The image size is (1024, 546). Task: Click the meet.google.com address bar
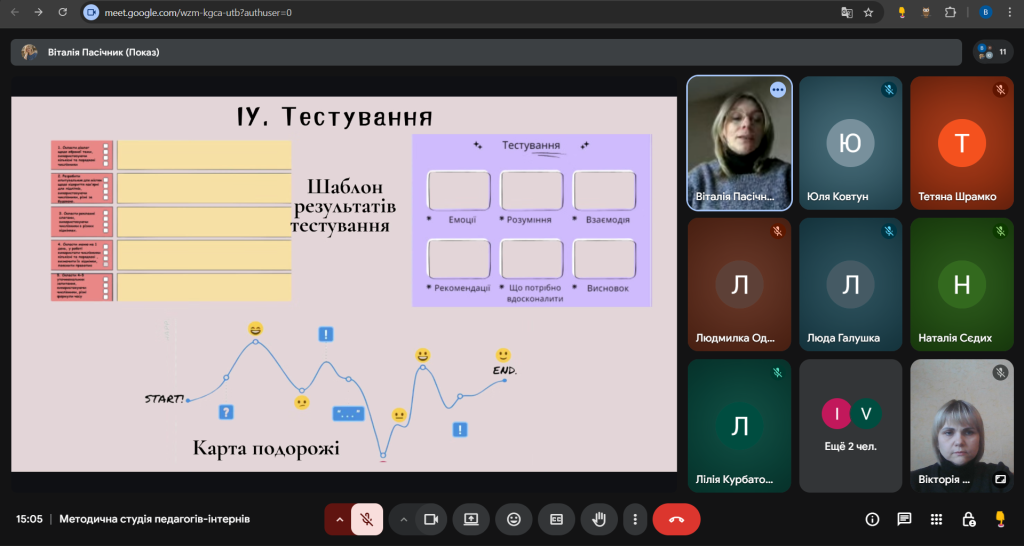400,12
